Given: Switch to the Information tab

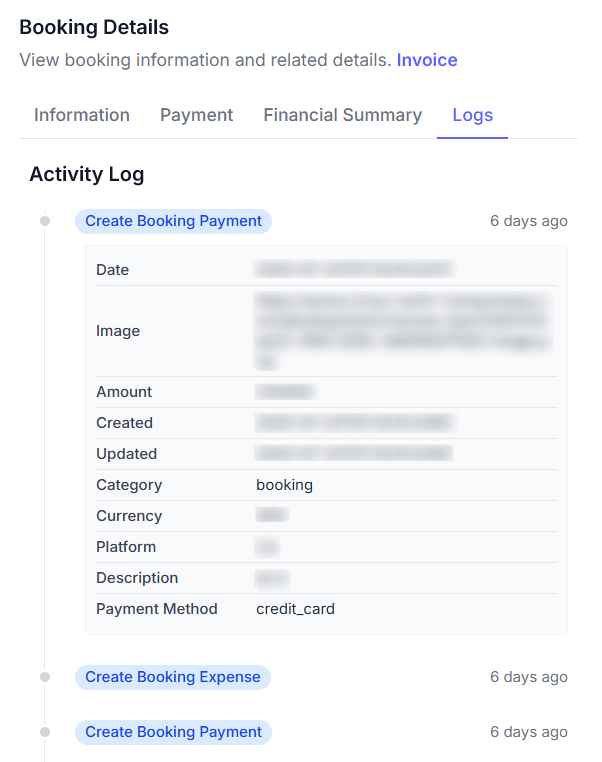Looking at the screenshot, I should [x=82, y=115].
